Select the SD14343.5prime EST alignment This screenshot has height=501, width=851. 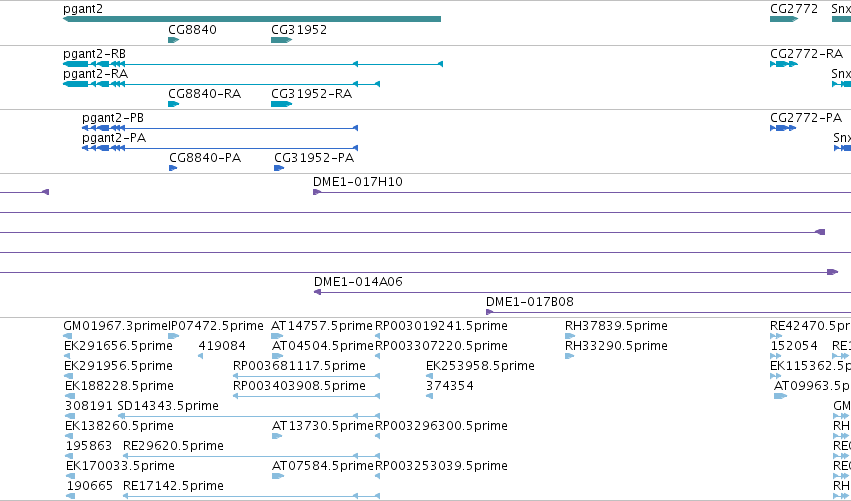[x=249, y=416]
